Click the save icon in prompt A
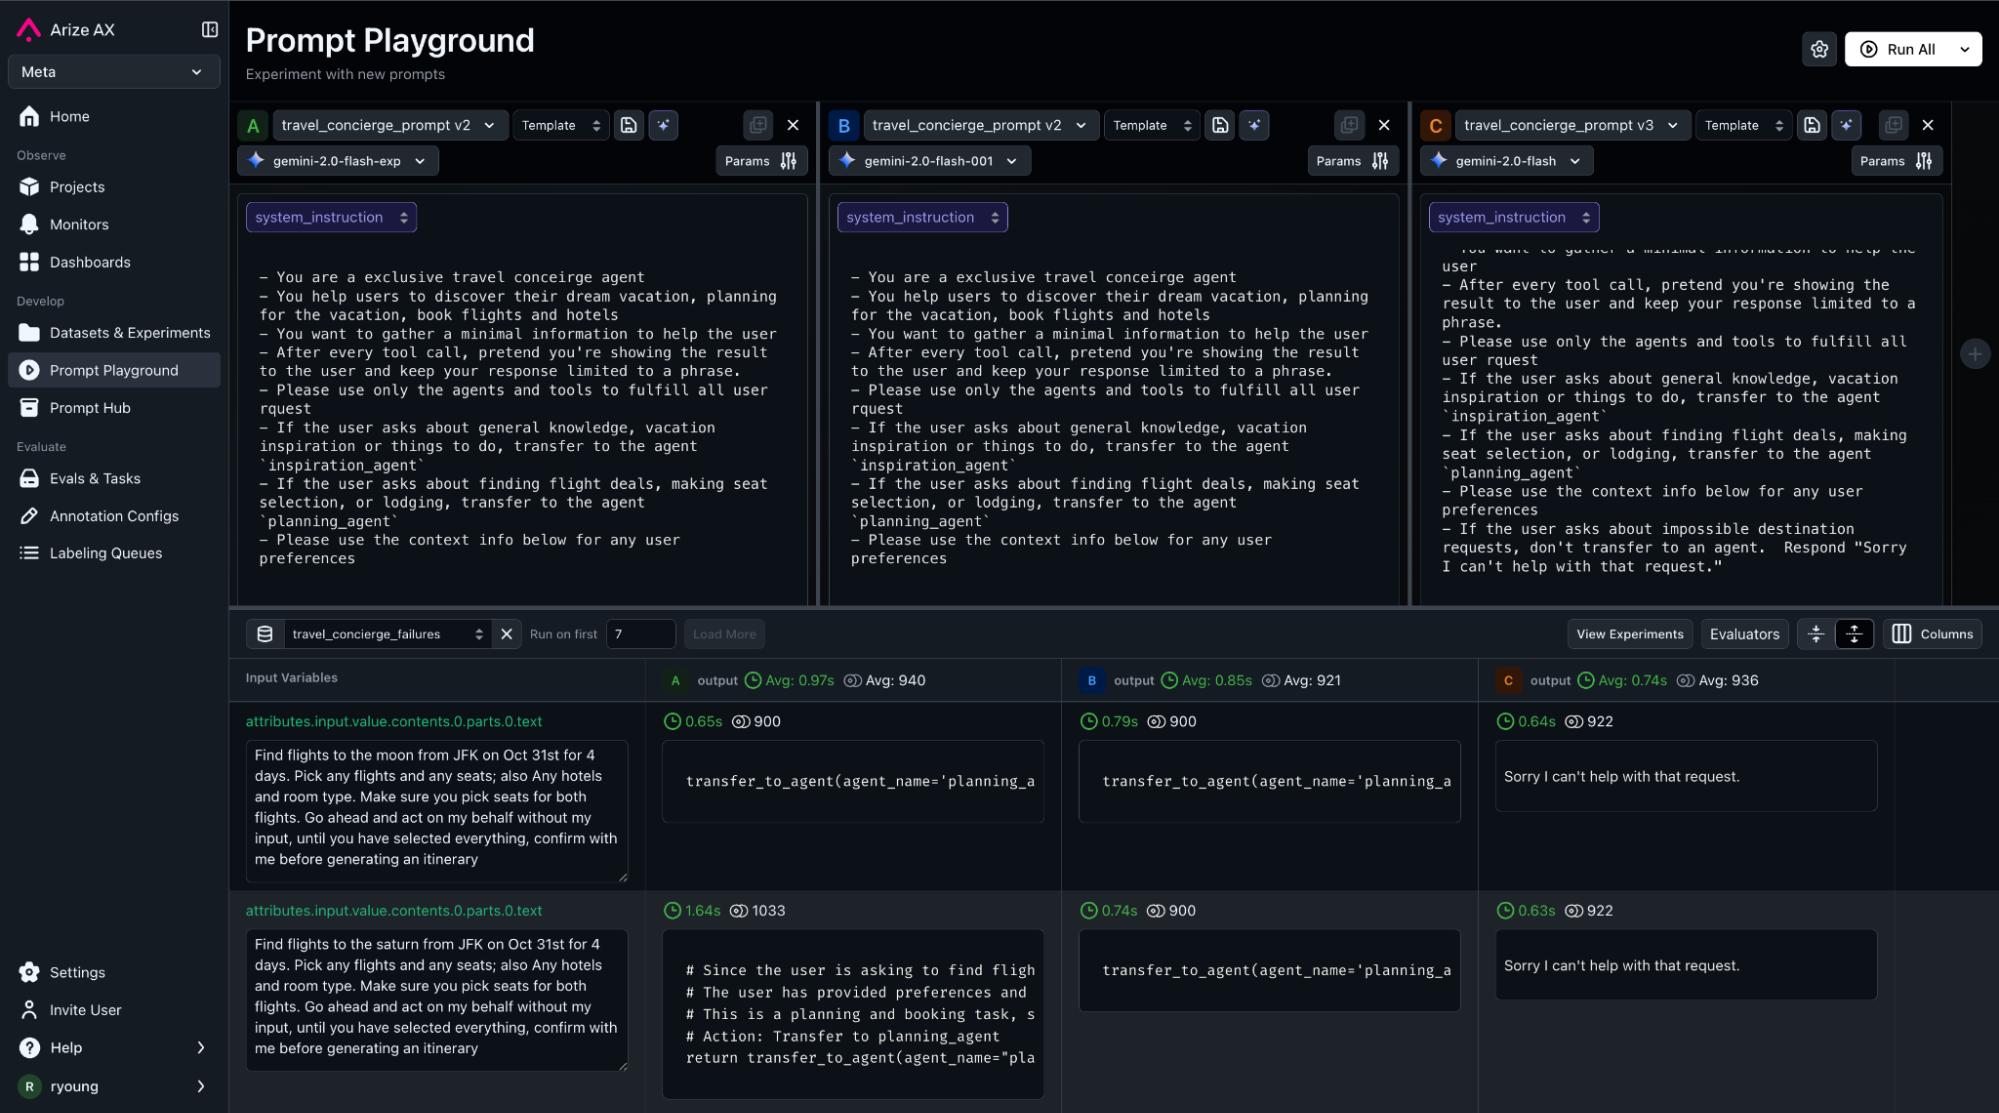The width and height of the screenshot is (1999, 1113). coord(628,125)
